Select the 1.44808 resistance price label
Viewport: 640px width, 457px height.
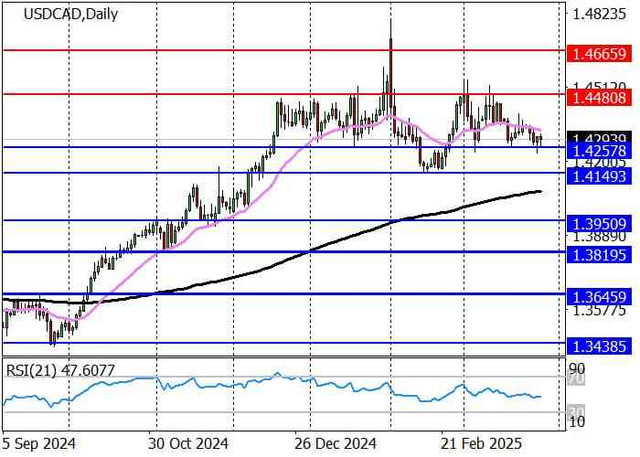tap(599, 98)
